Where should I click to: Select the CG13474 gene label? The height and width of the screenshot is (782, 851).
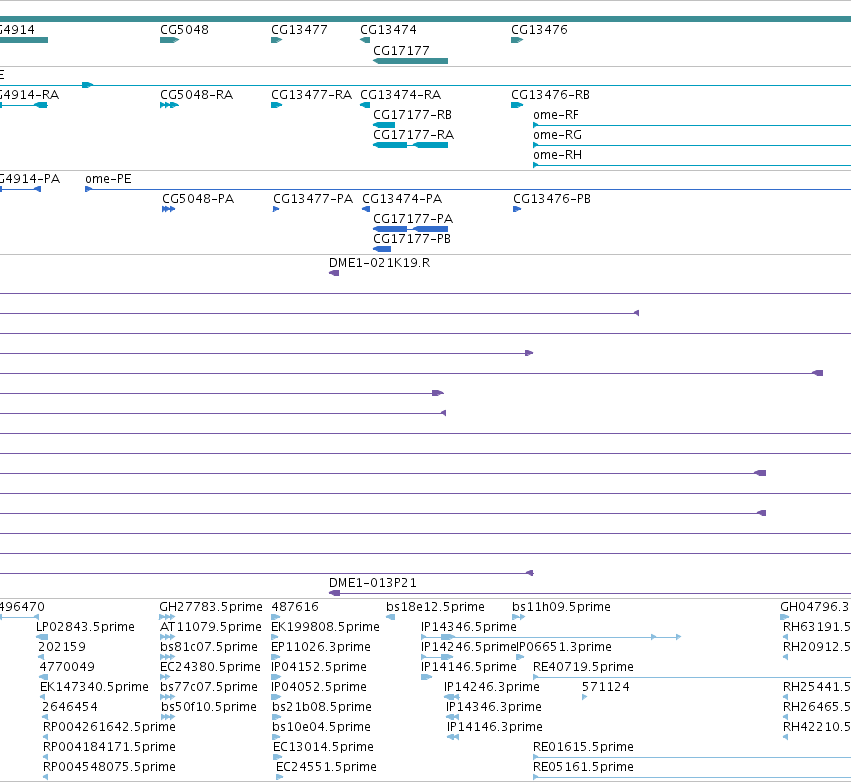[x=388, y=30]
